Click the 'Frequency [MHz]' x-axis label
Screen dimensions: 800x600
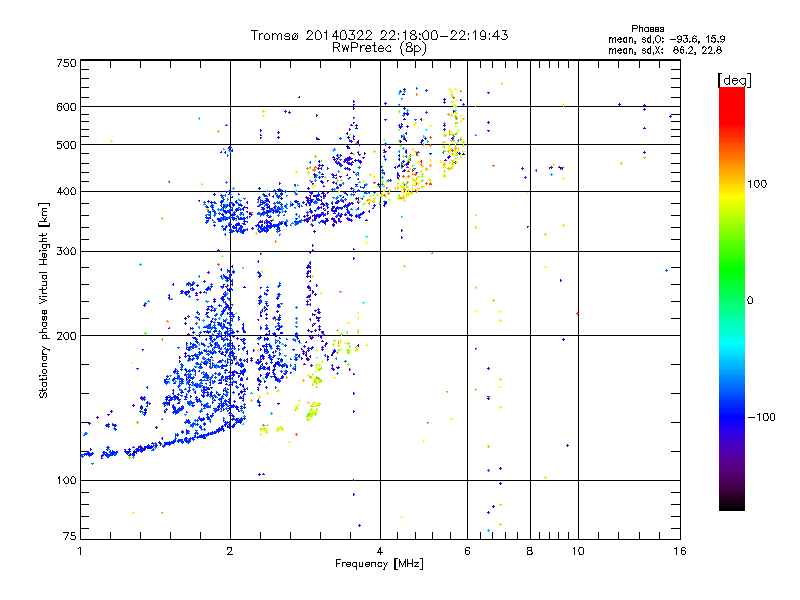tap(379, 564)
